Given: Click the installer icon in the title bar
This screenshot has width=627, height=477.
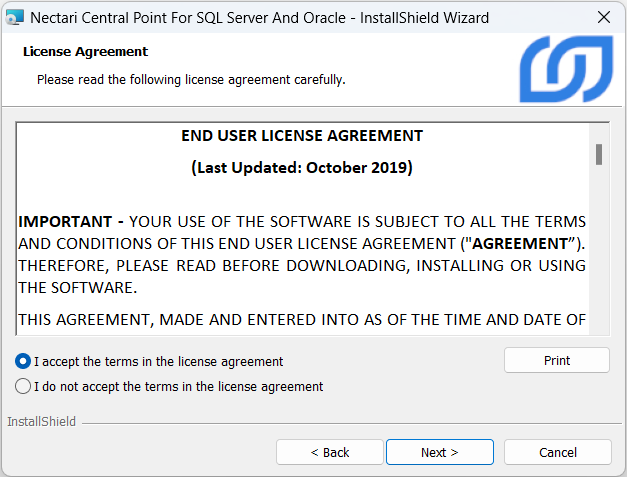Looking at the screenshot, I should [x=15, y=17].
